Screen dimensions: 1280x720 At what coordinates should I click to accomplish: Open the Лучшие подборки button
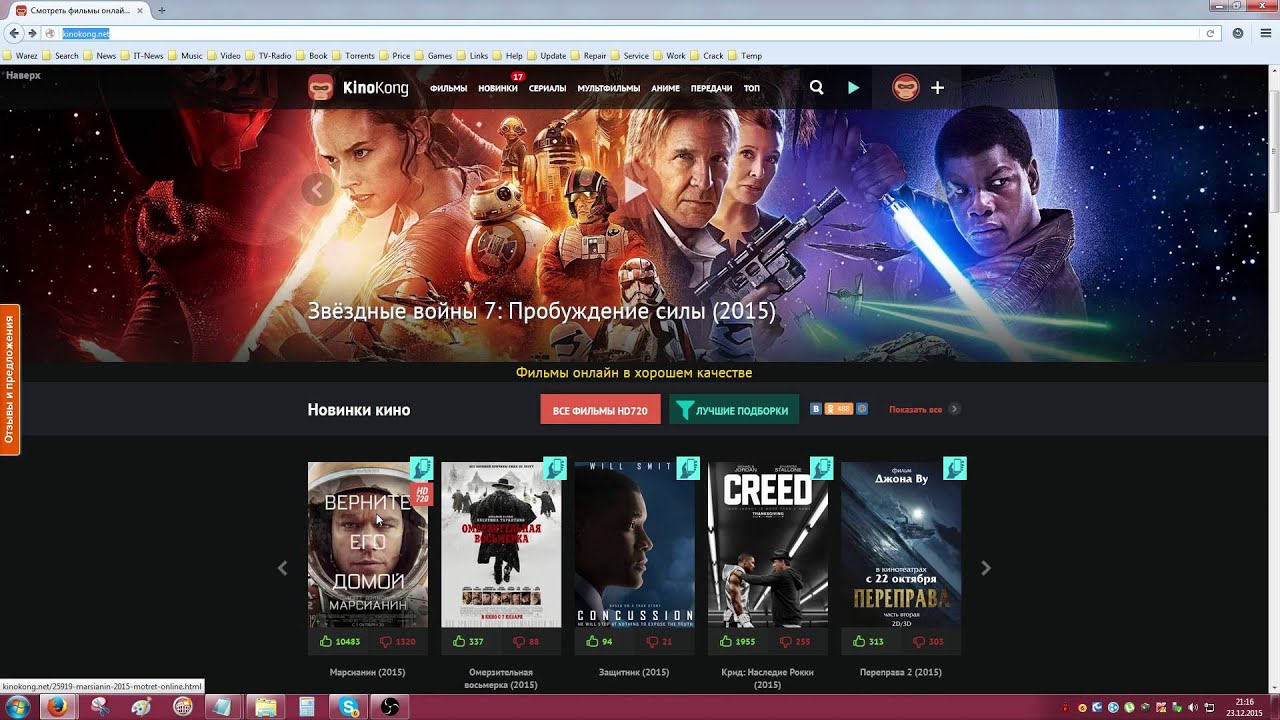point(734,410)
